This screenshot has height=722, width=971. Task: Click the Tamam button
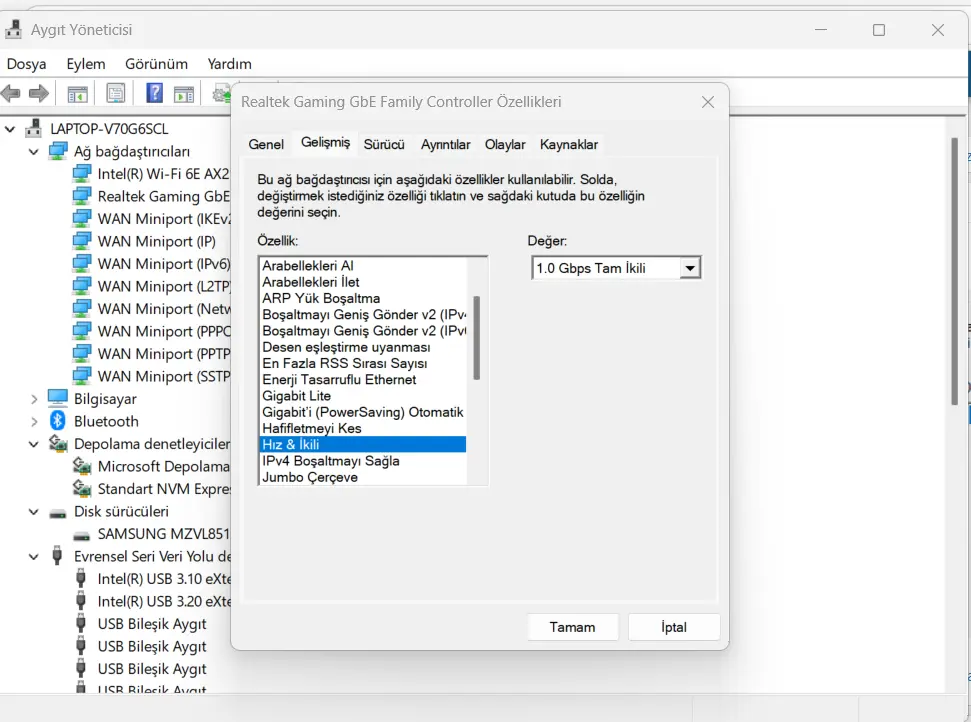click(572, 627)
